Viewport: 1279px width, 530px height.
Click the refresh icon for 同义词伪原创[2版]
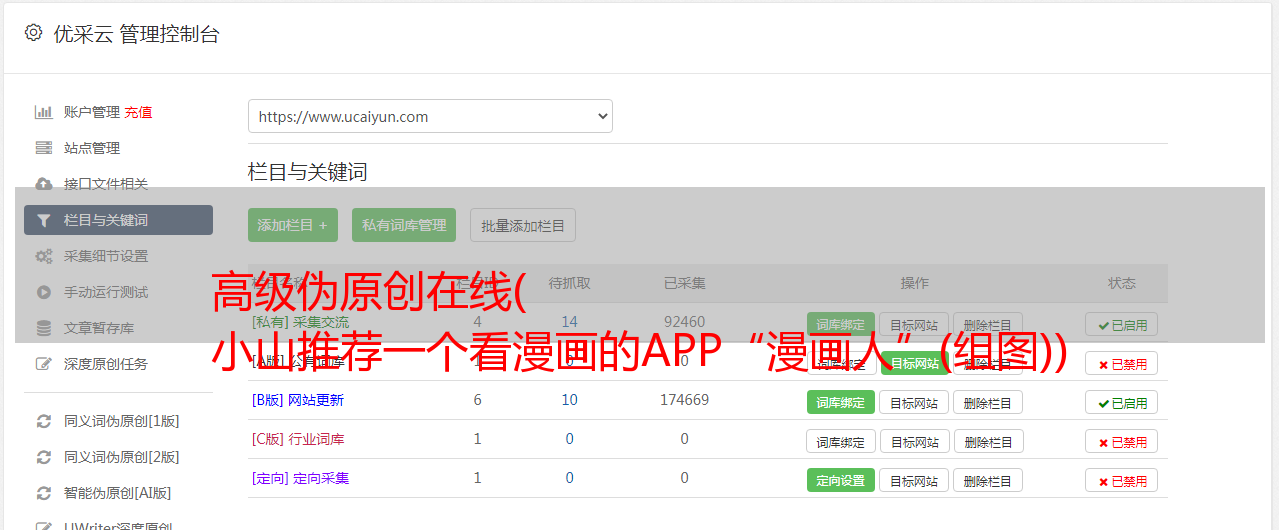[44, 457]
